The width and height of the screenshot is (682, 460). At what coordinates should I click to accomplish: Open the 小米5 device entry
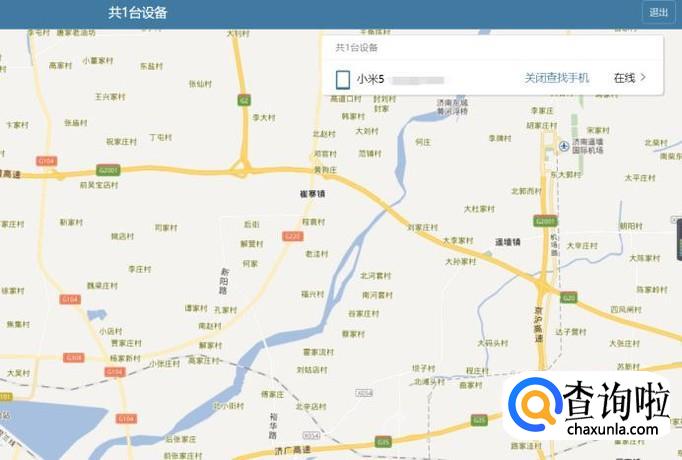click(x=493, y=79)
